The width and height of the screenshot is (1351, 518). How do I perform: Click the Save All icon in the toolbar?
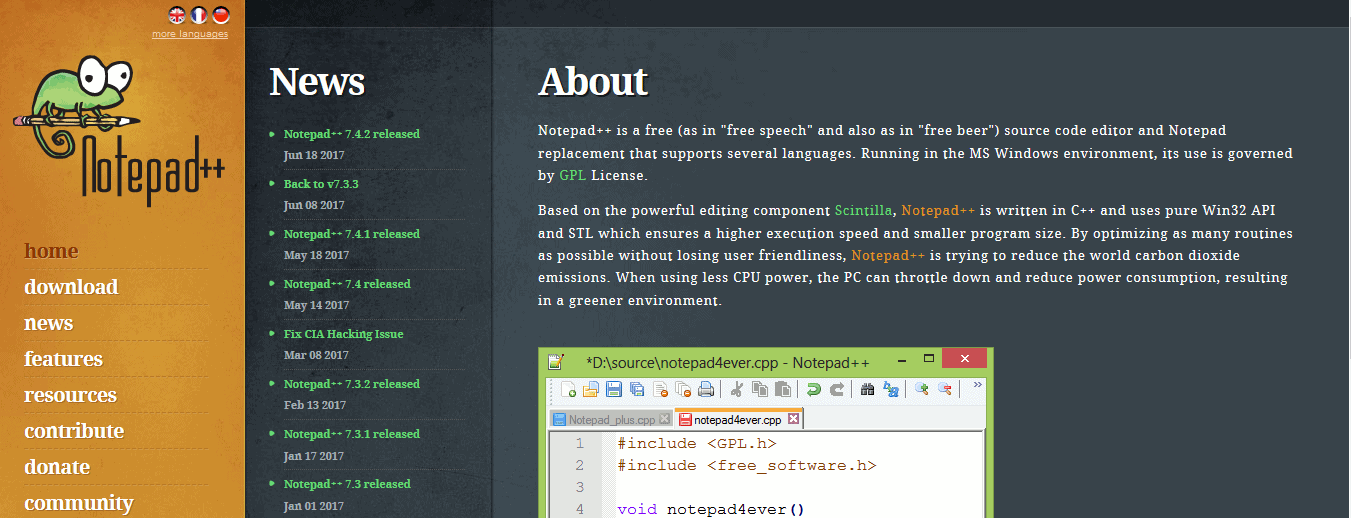(637, 389)
